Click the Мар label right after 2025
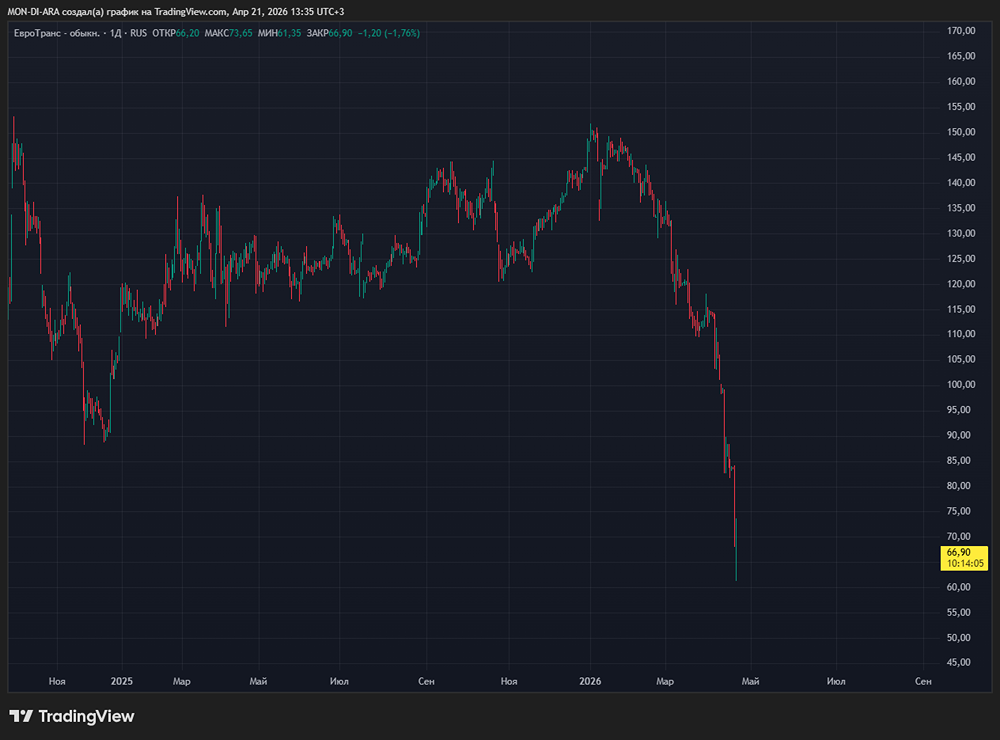This screenshot has width=1000, height=740. click(182, 681)
